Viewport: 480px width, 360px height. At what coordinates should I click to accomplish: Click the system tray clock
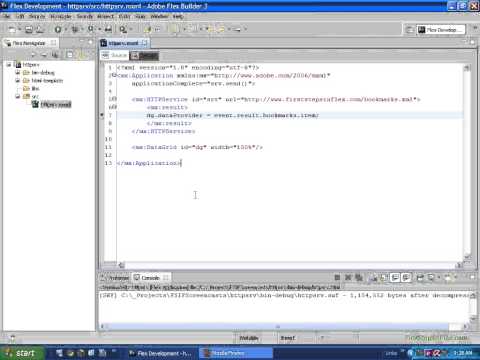[x=463, y=353]
